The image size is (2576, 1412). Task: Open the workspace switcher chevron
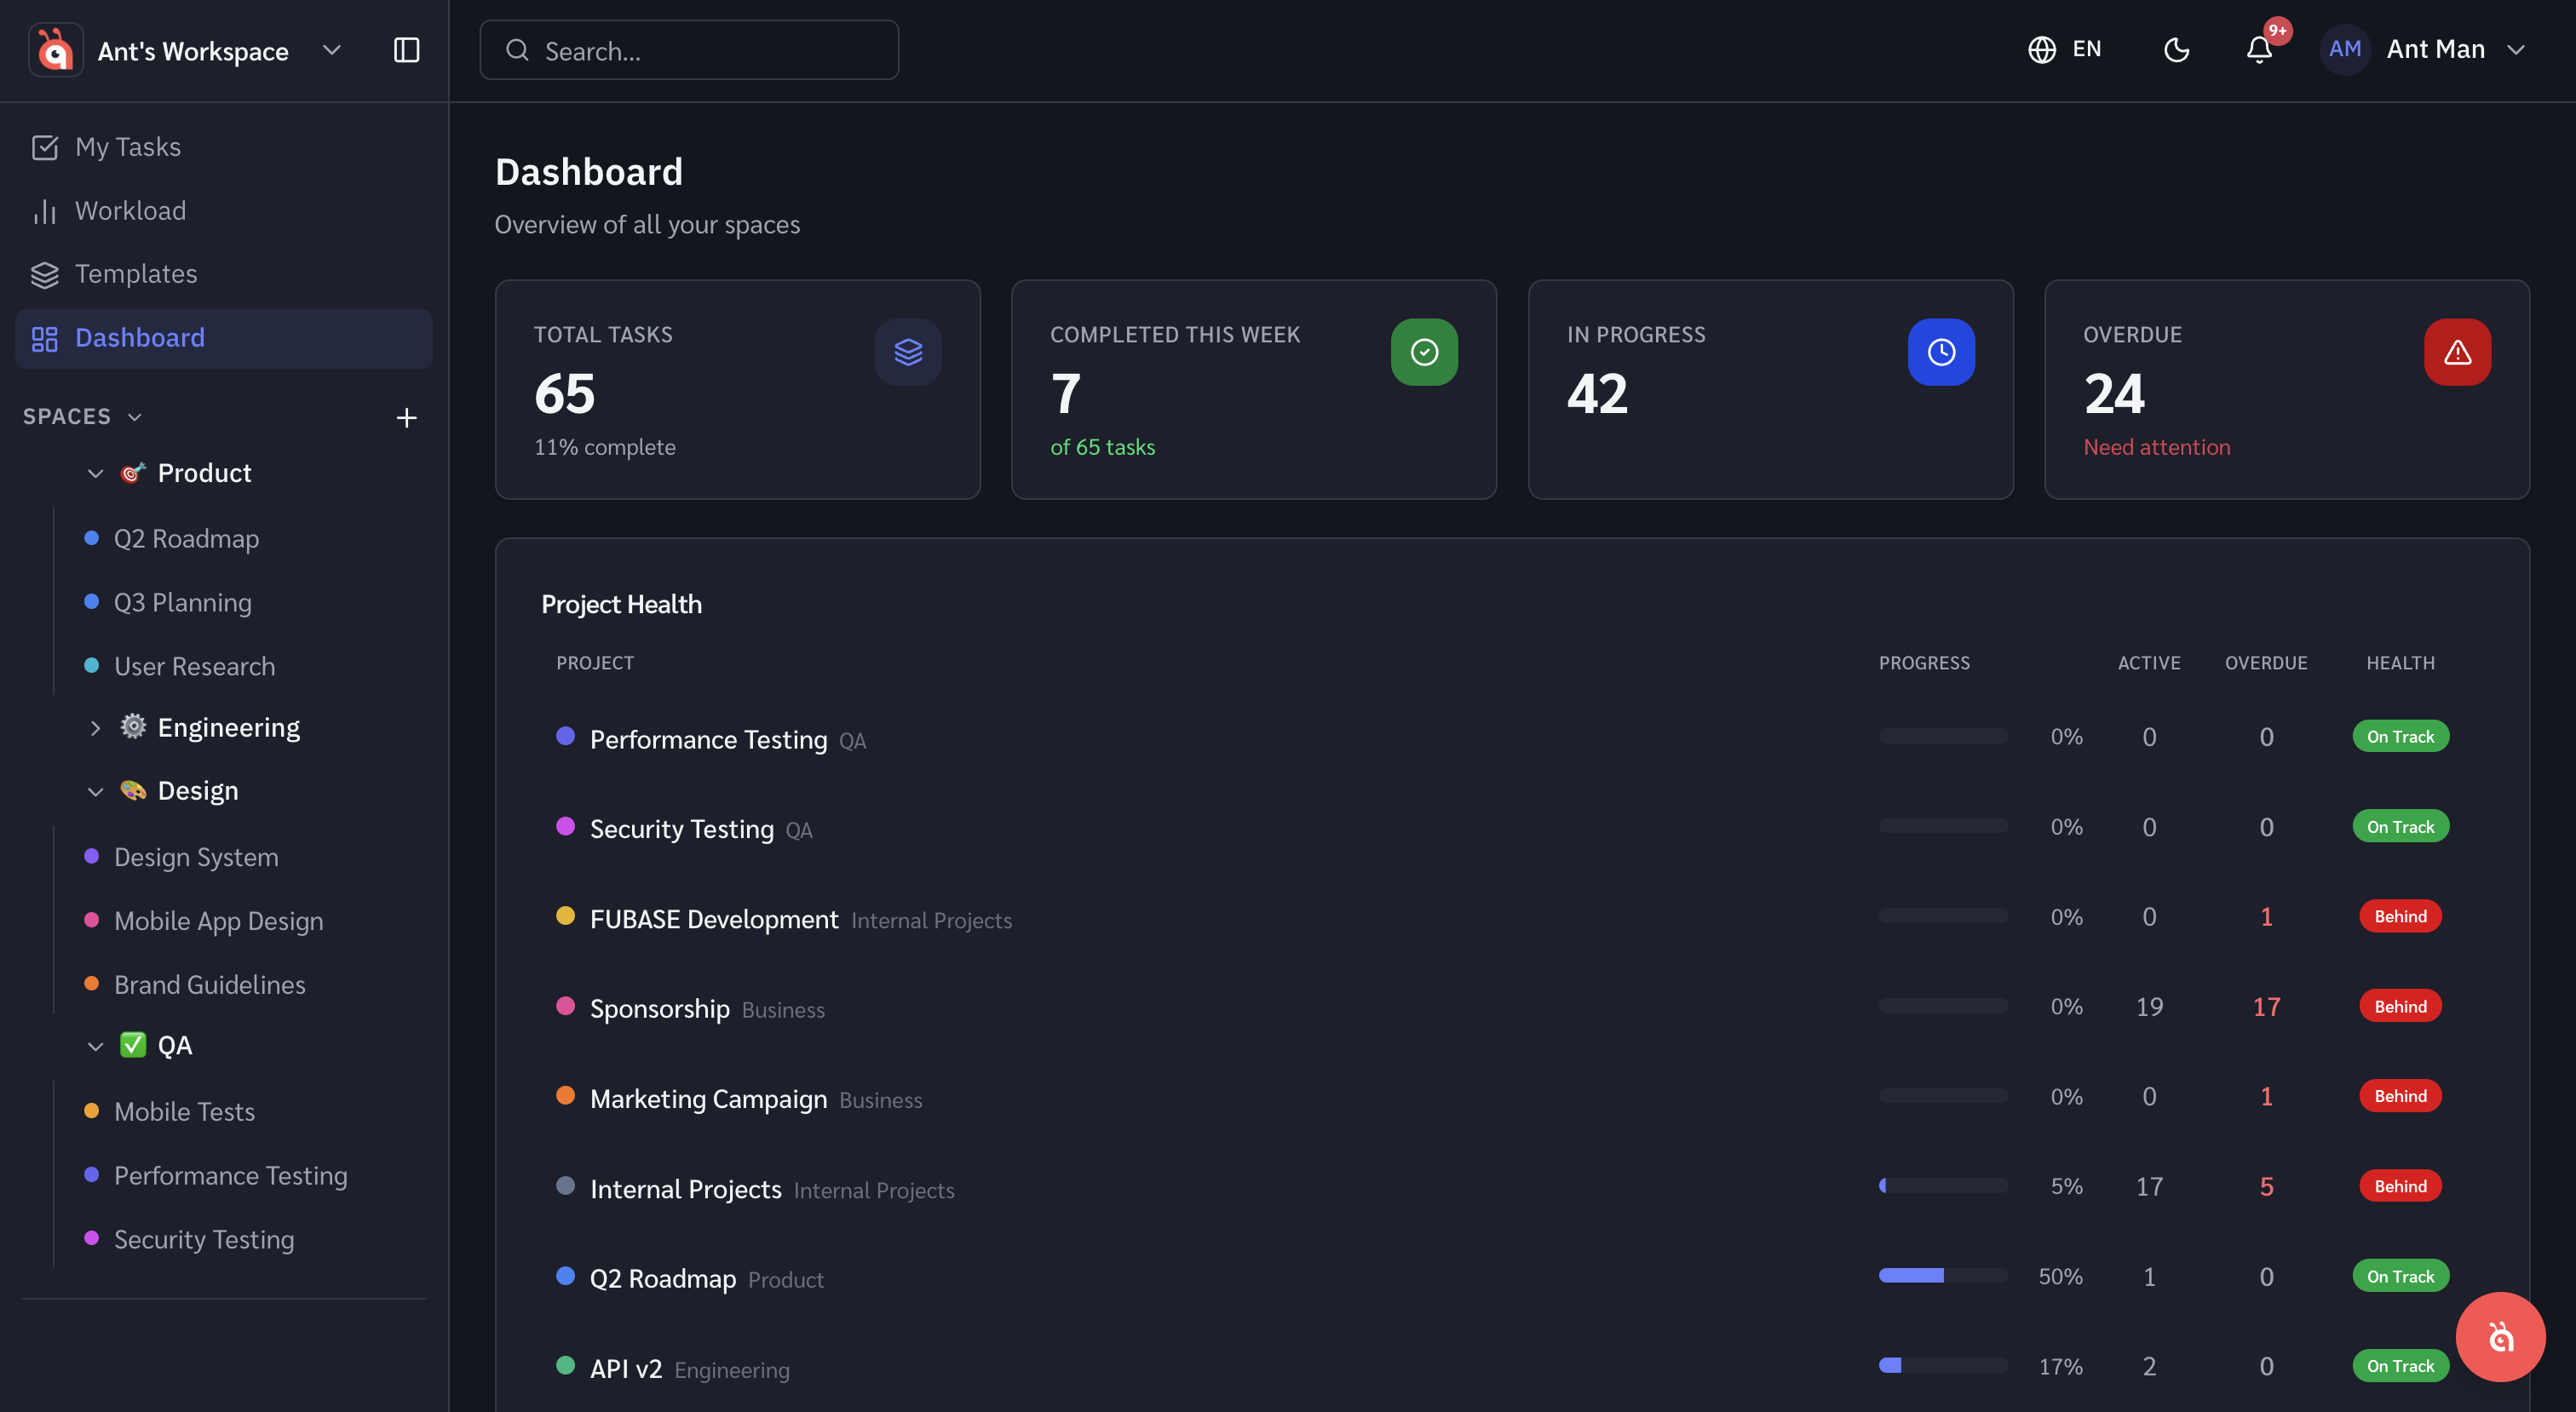(332, 50)
